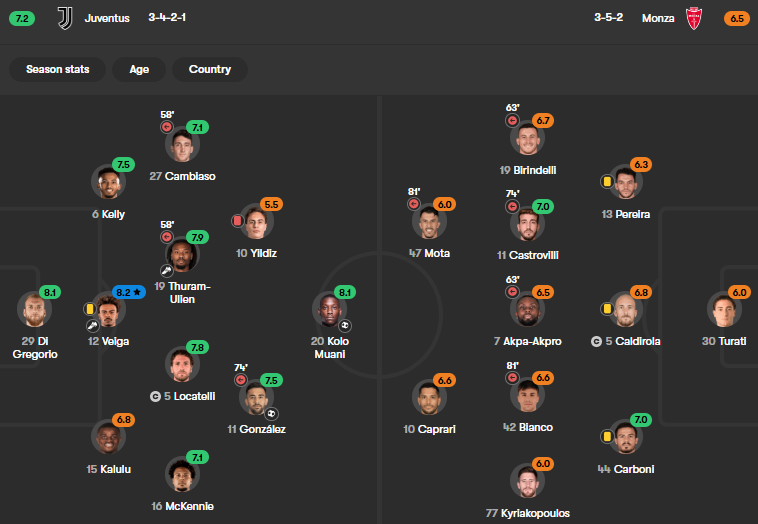Click Yildiz's red card icon
758x524 pixels.
click(x=237, y=221)
